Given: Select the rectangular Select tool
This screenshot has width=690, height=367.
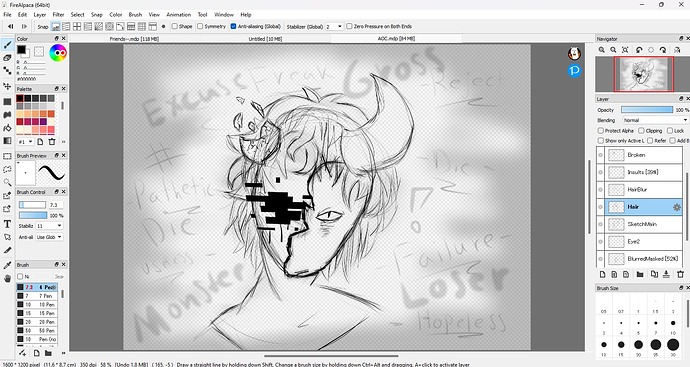Looking at the screenshot, I should click(x=7, y=156).
